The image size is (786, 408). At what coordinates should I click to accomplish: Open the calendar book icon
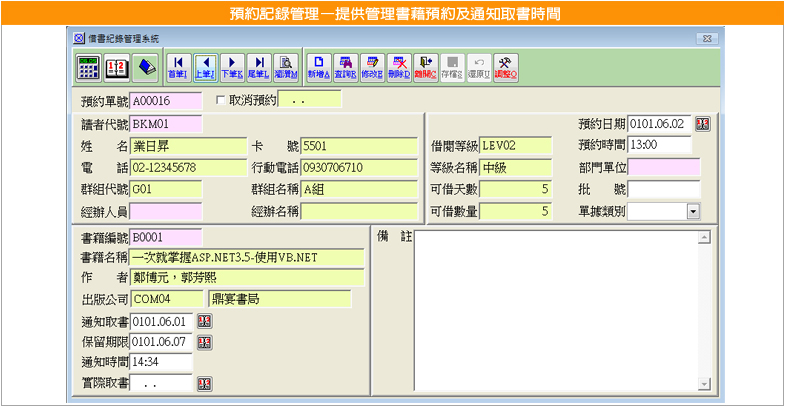(x=117, y=67)
